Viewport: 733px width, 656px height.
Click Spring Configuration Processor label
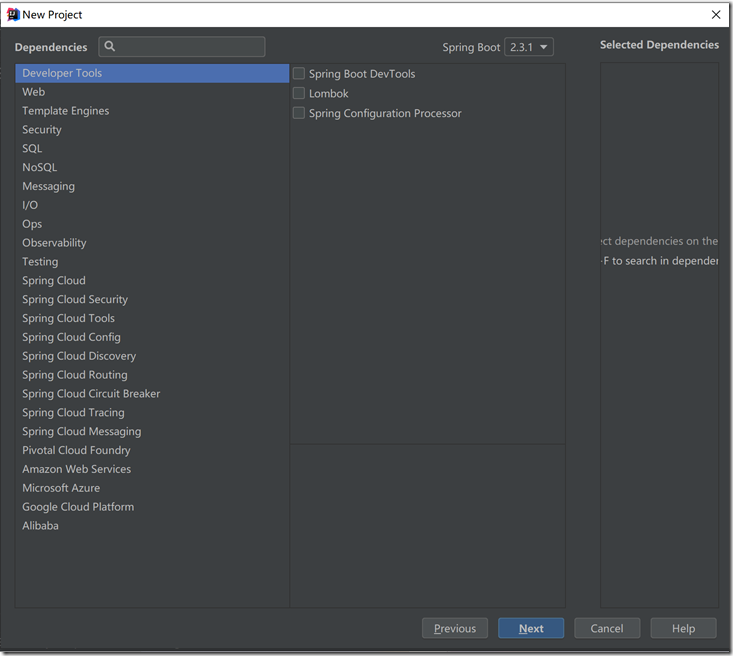[385, 114]
